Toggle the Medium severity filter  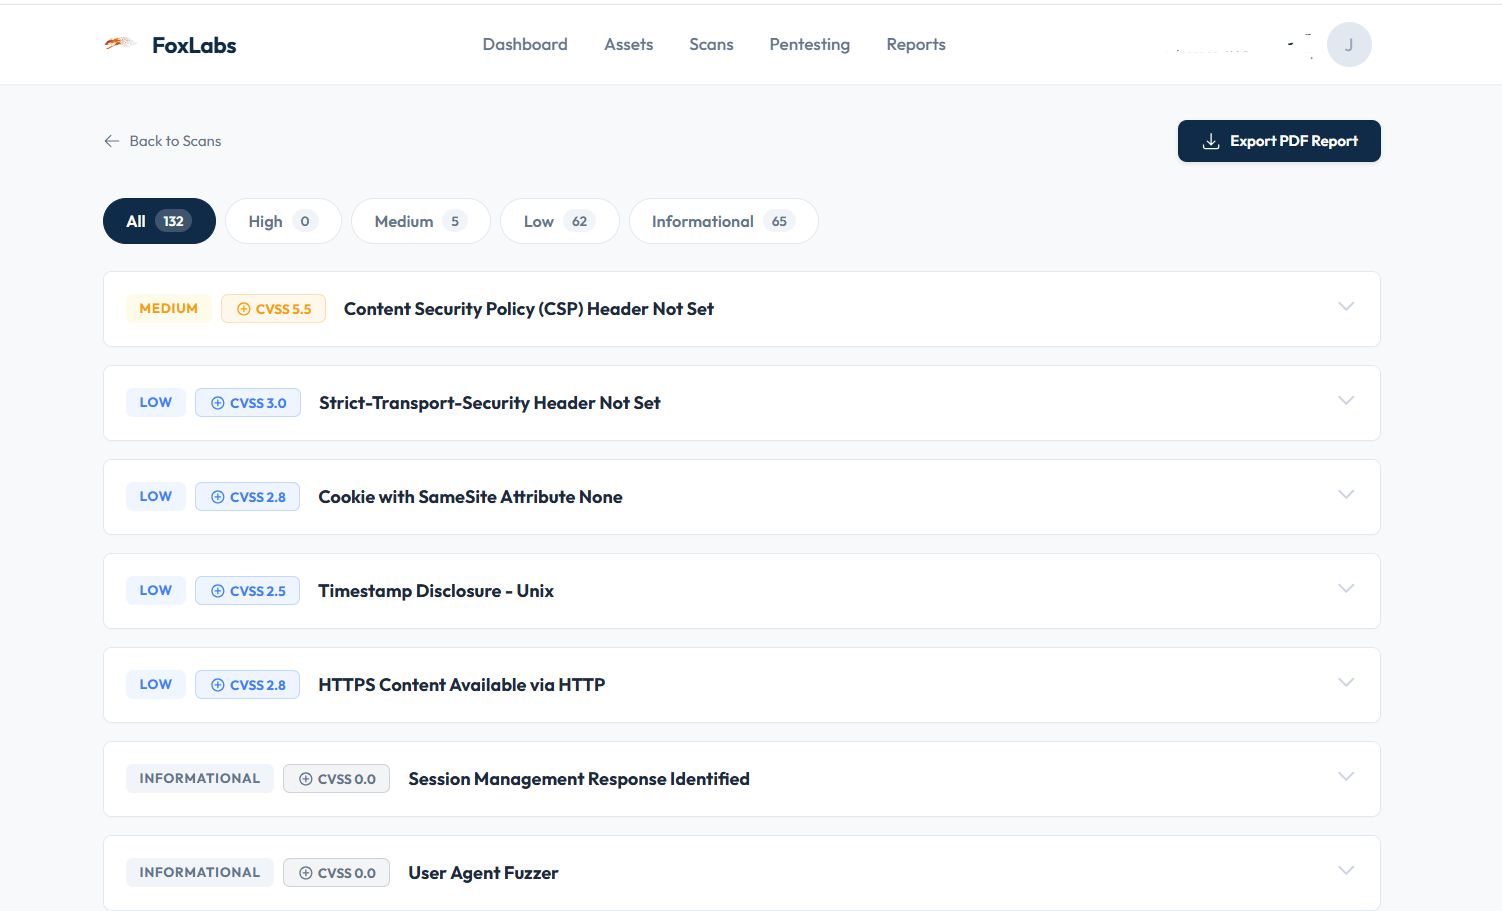tap(420, 220)
